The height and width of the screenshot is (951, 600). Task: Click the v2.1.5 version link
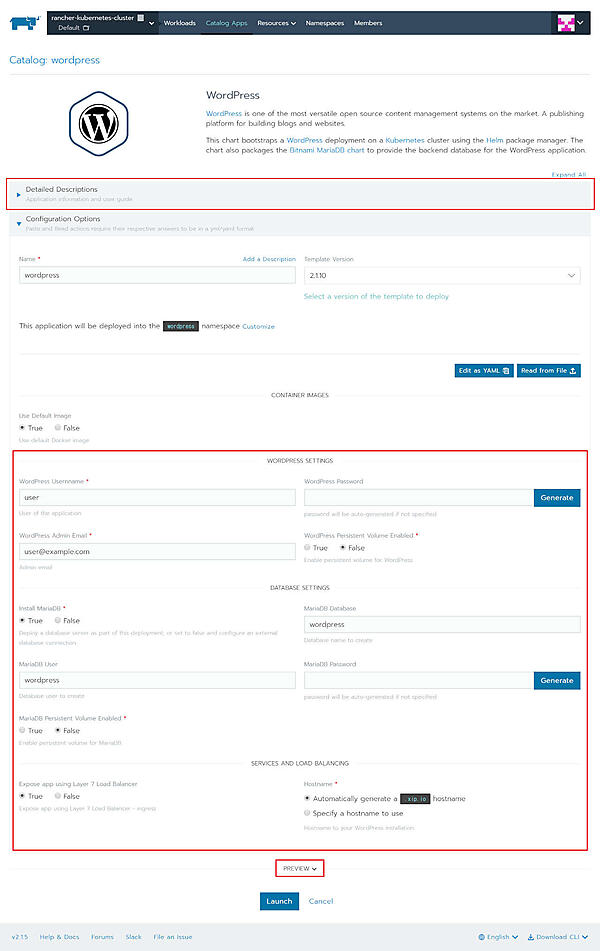tap(20, 937)
